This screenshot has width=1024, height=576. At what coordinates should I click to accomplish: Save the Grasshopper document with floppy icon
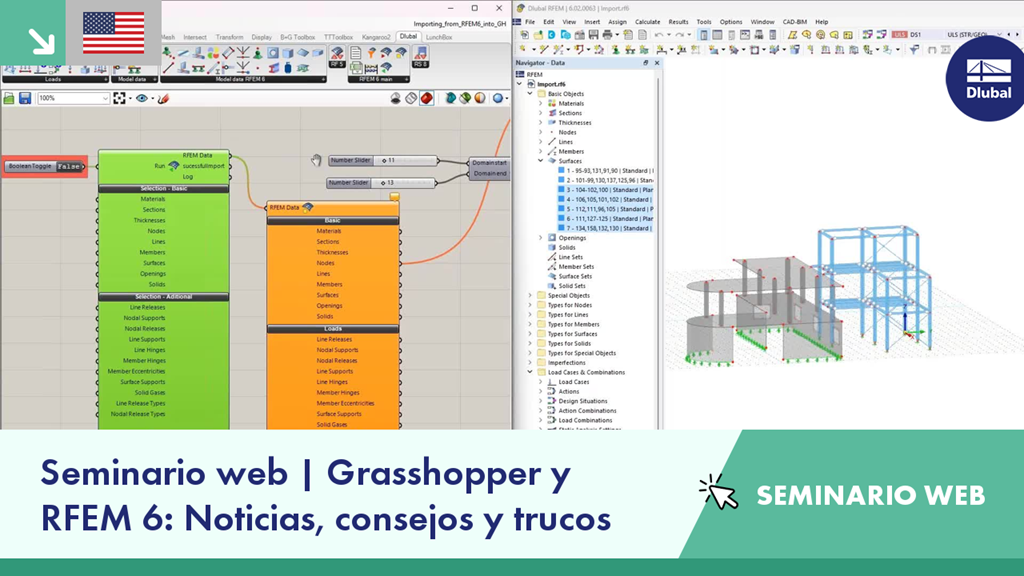pyautogui.click(x=25, y=98)
